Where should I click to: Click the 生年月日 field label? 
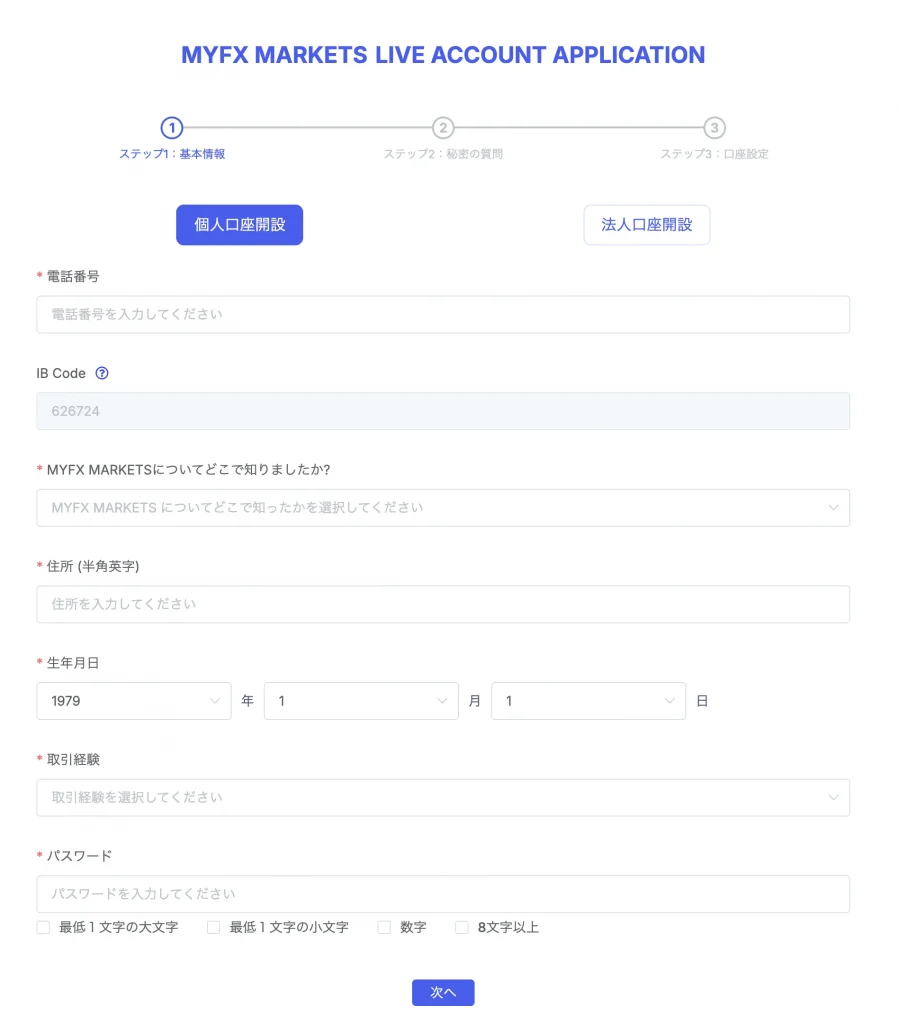coord(73,663)
